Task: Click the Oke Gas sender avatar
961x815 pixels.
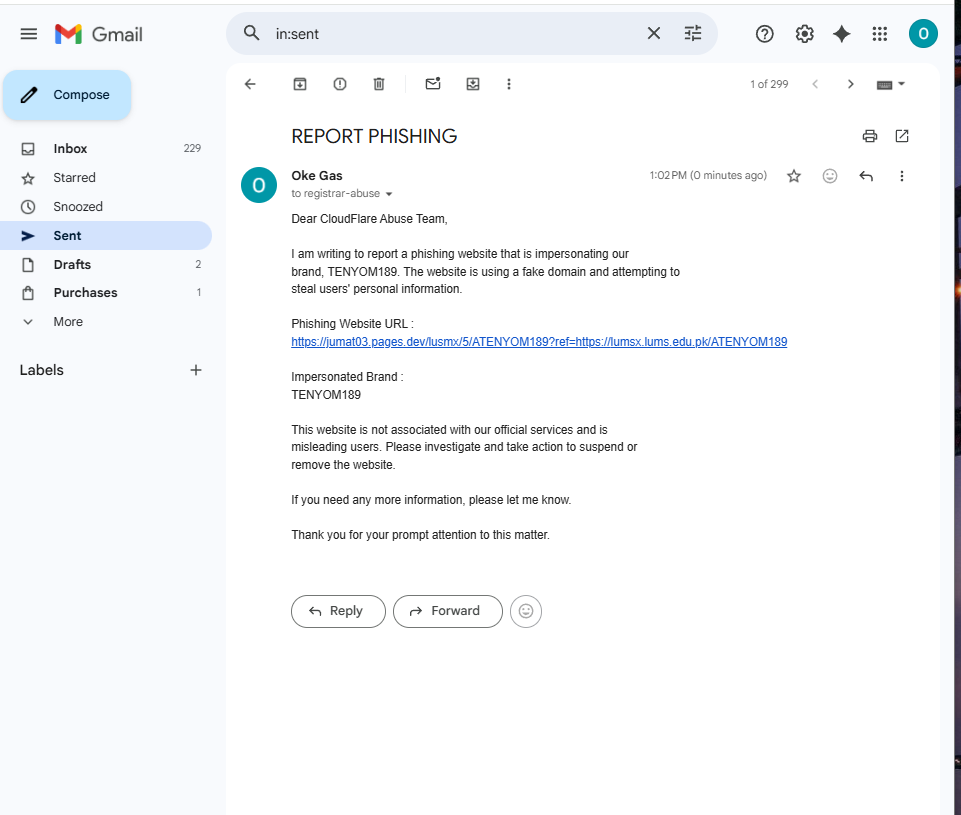Action: (x=259, y=185)
